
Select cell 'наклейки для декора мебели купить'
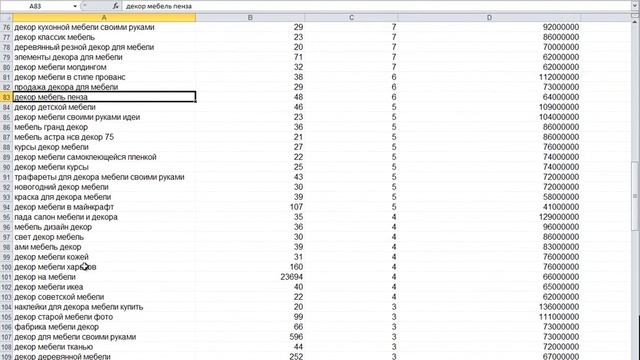(104, 307)
